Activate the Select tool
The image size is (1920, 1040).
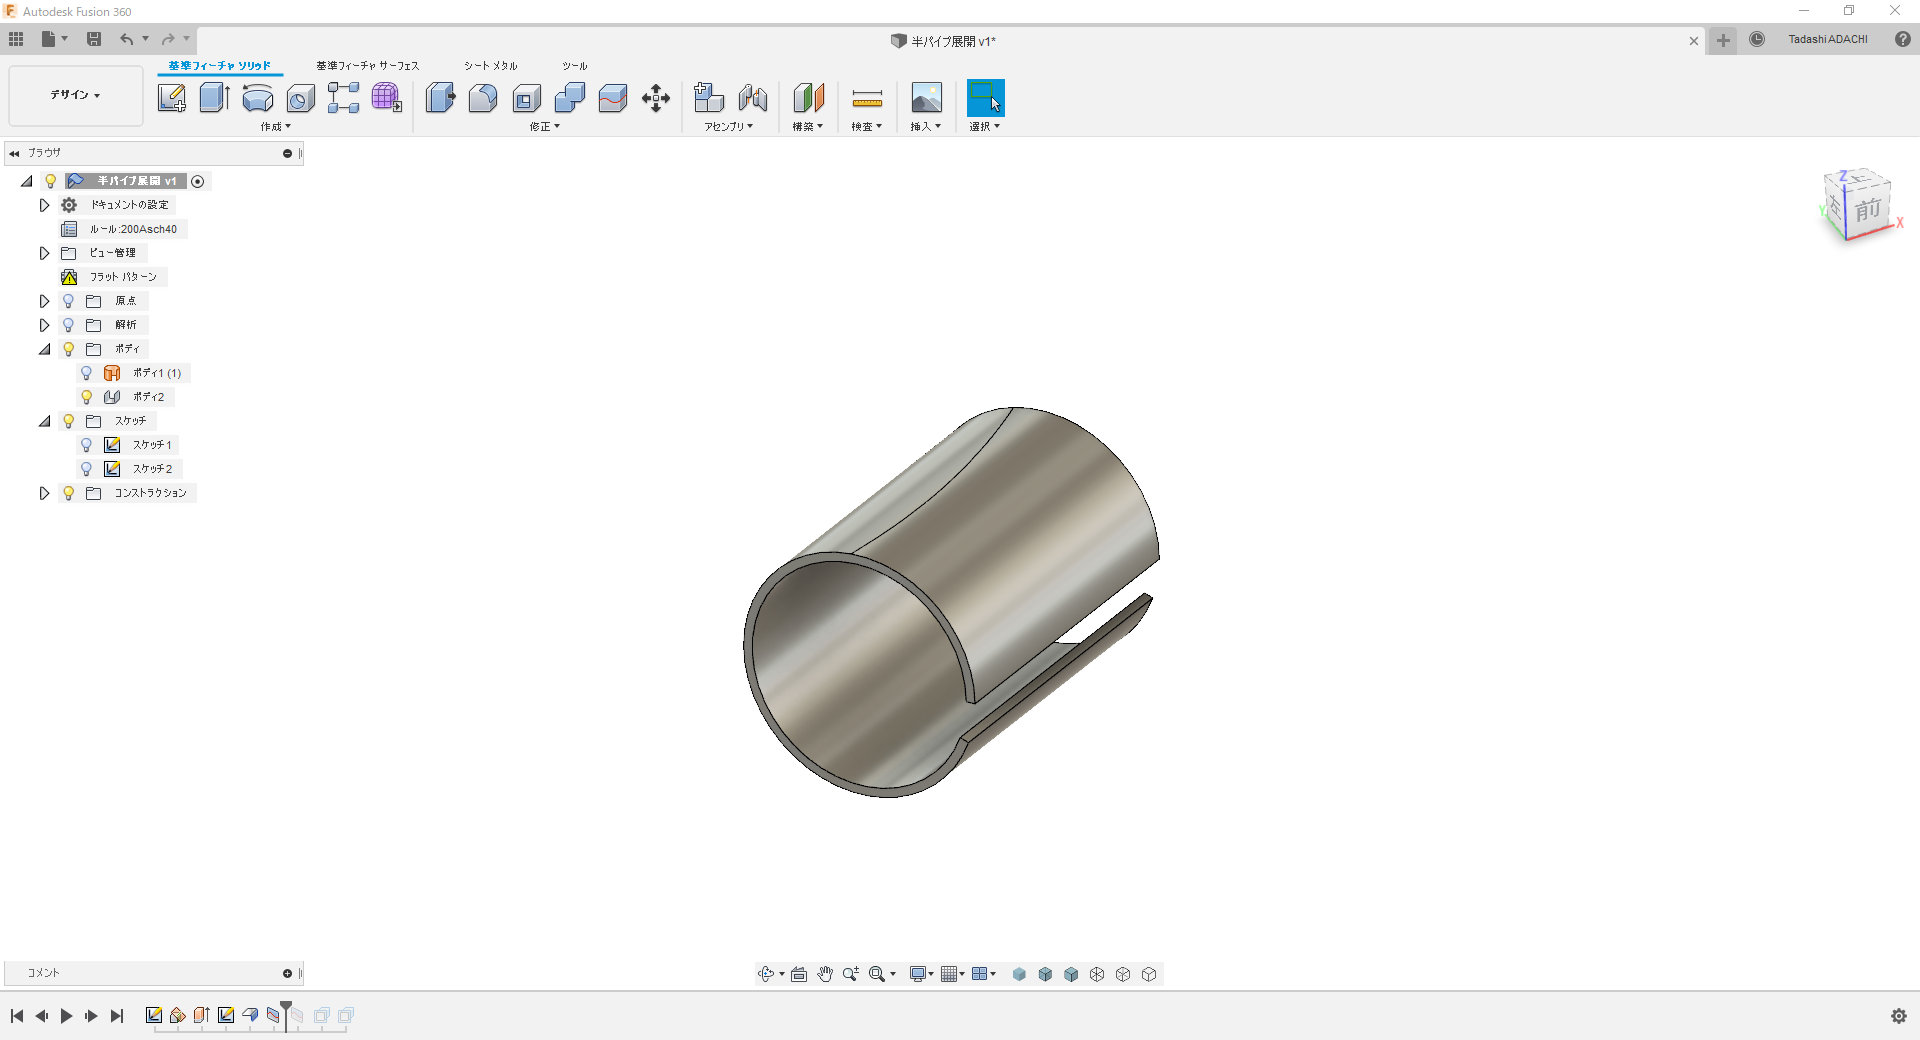(985, 98)
